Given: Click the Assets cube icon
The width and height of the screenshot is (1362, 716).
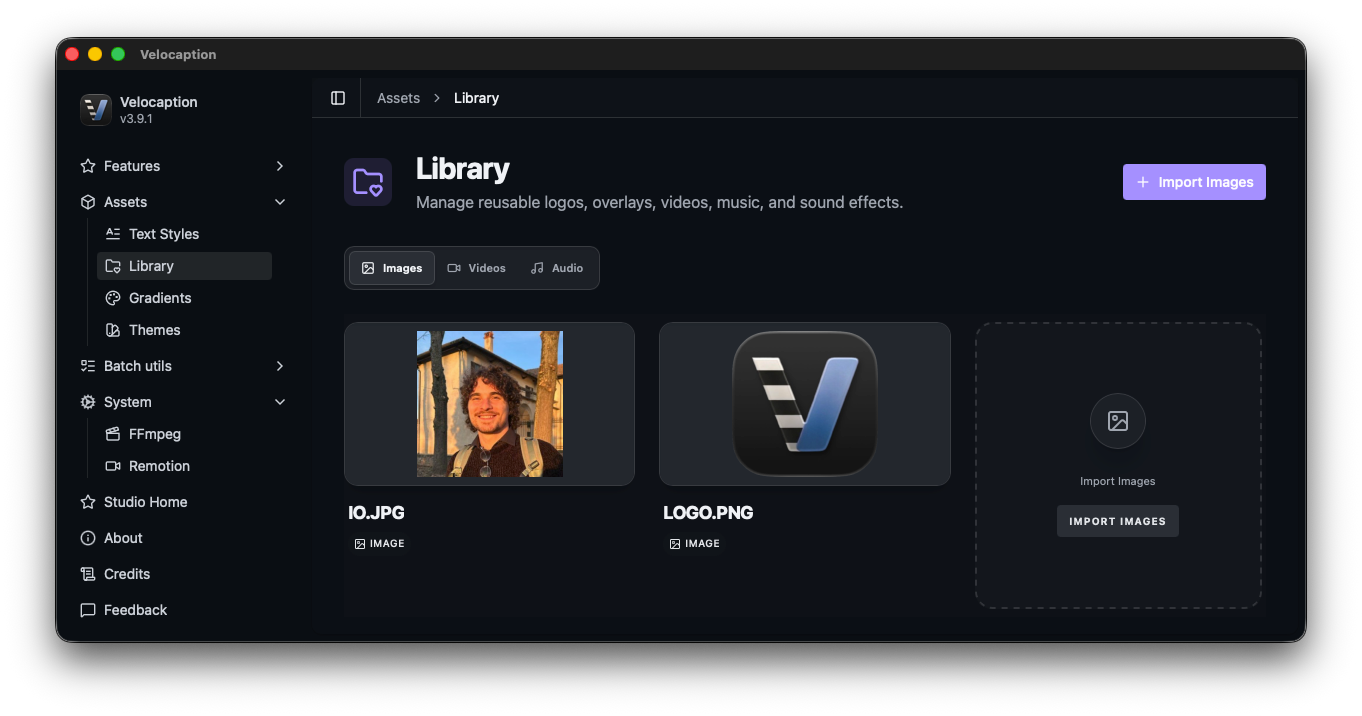Looking at the screenshot, I should coord(88,202).
